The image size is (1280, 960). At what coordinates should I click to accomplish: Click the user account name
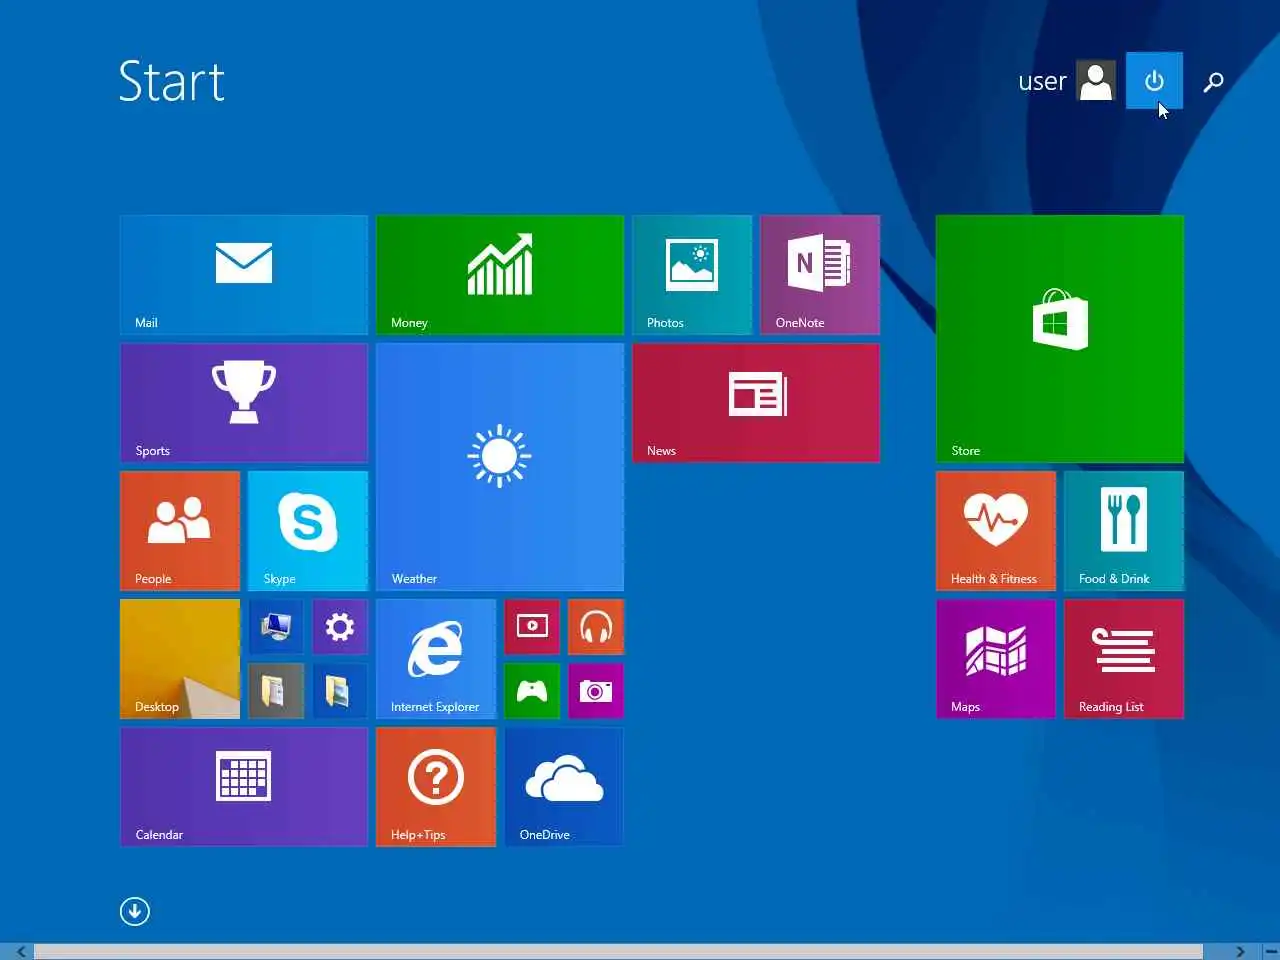(1042, 82)
